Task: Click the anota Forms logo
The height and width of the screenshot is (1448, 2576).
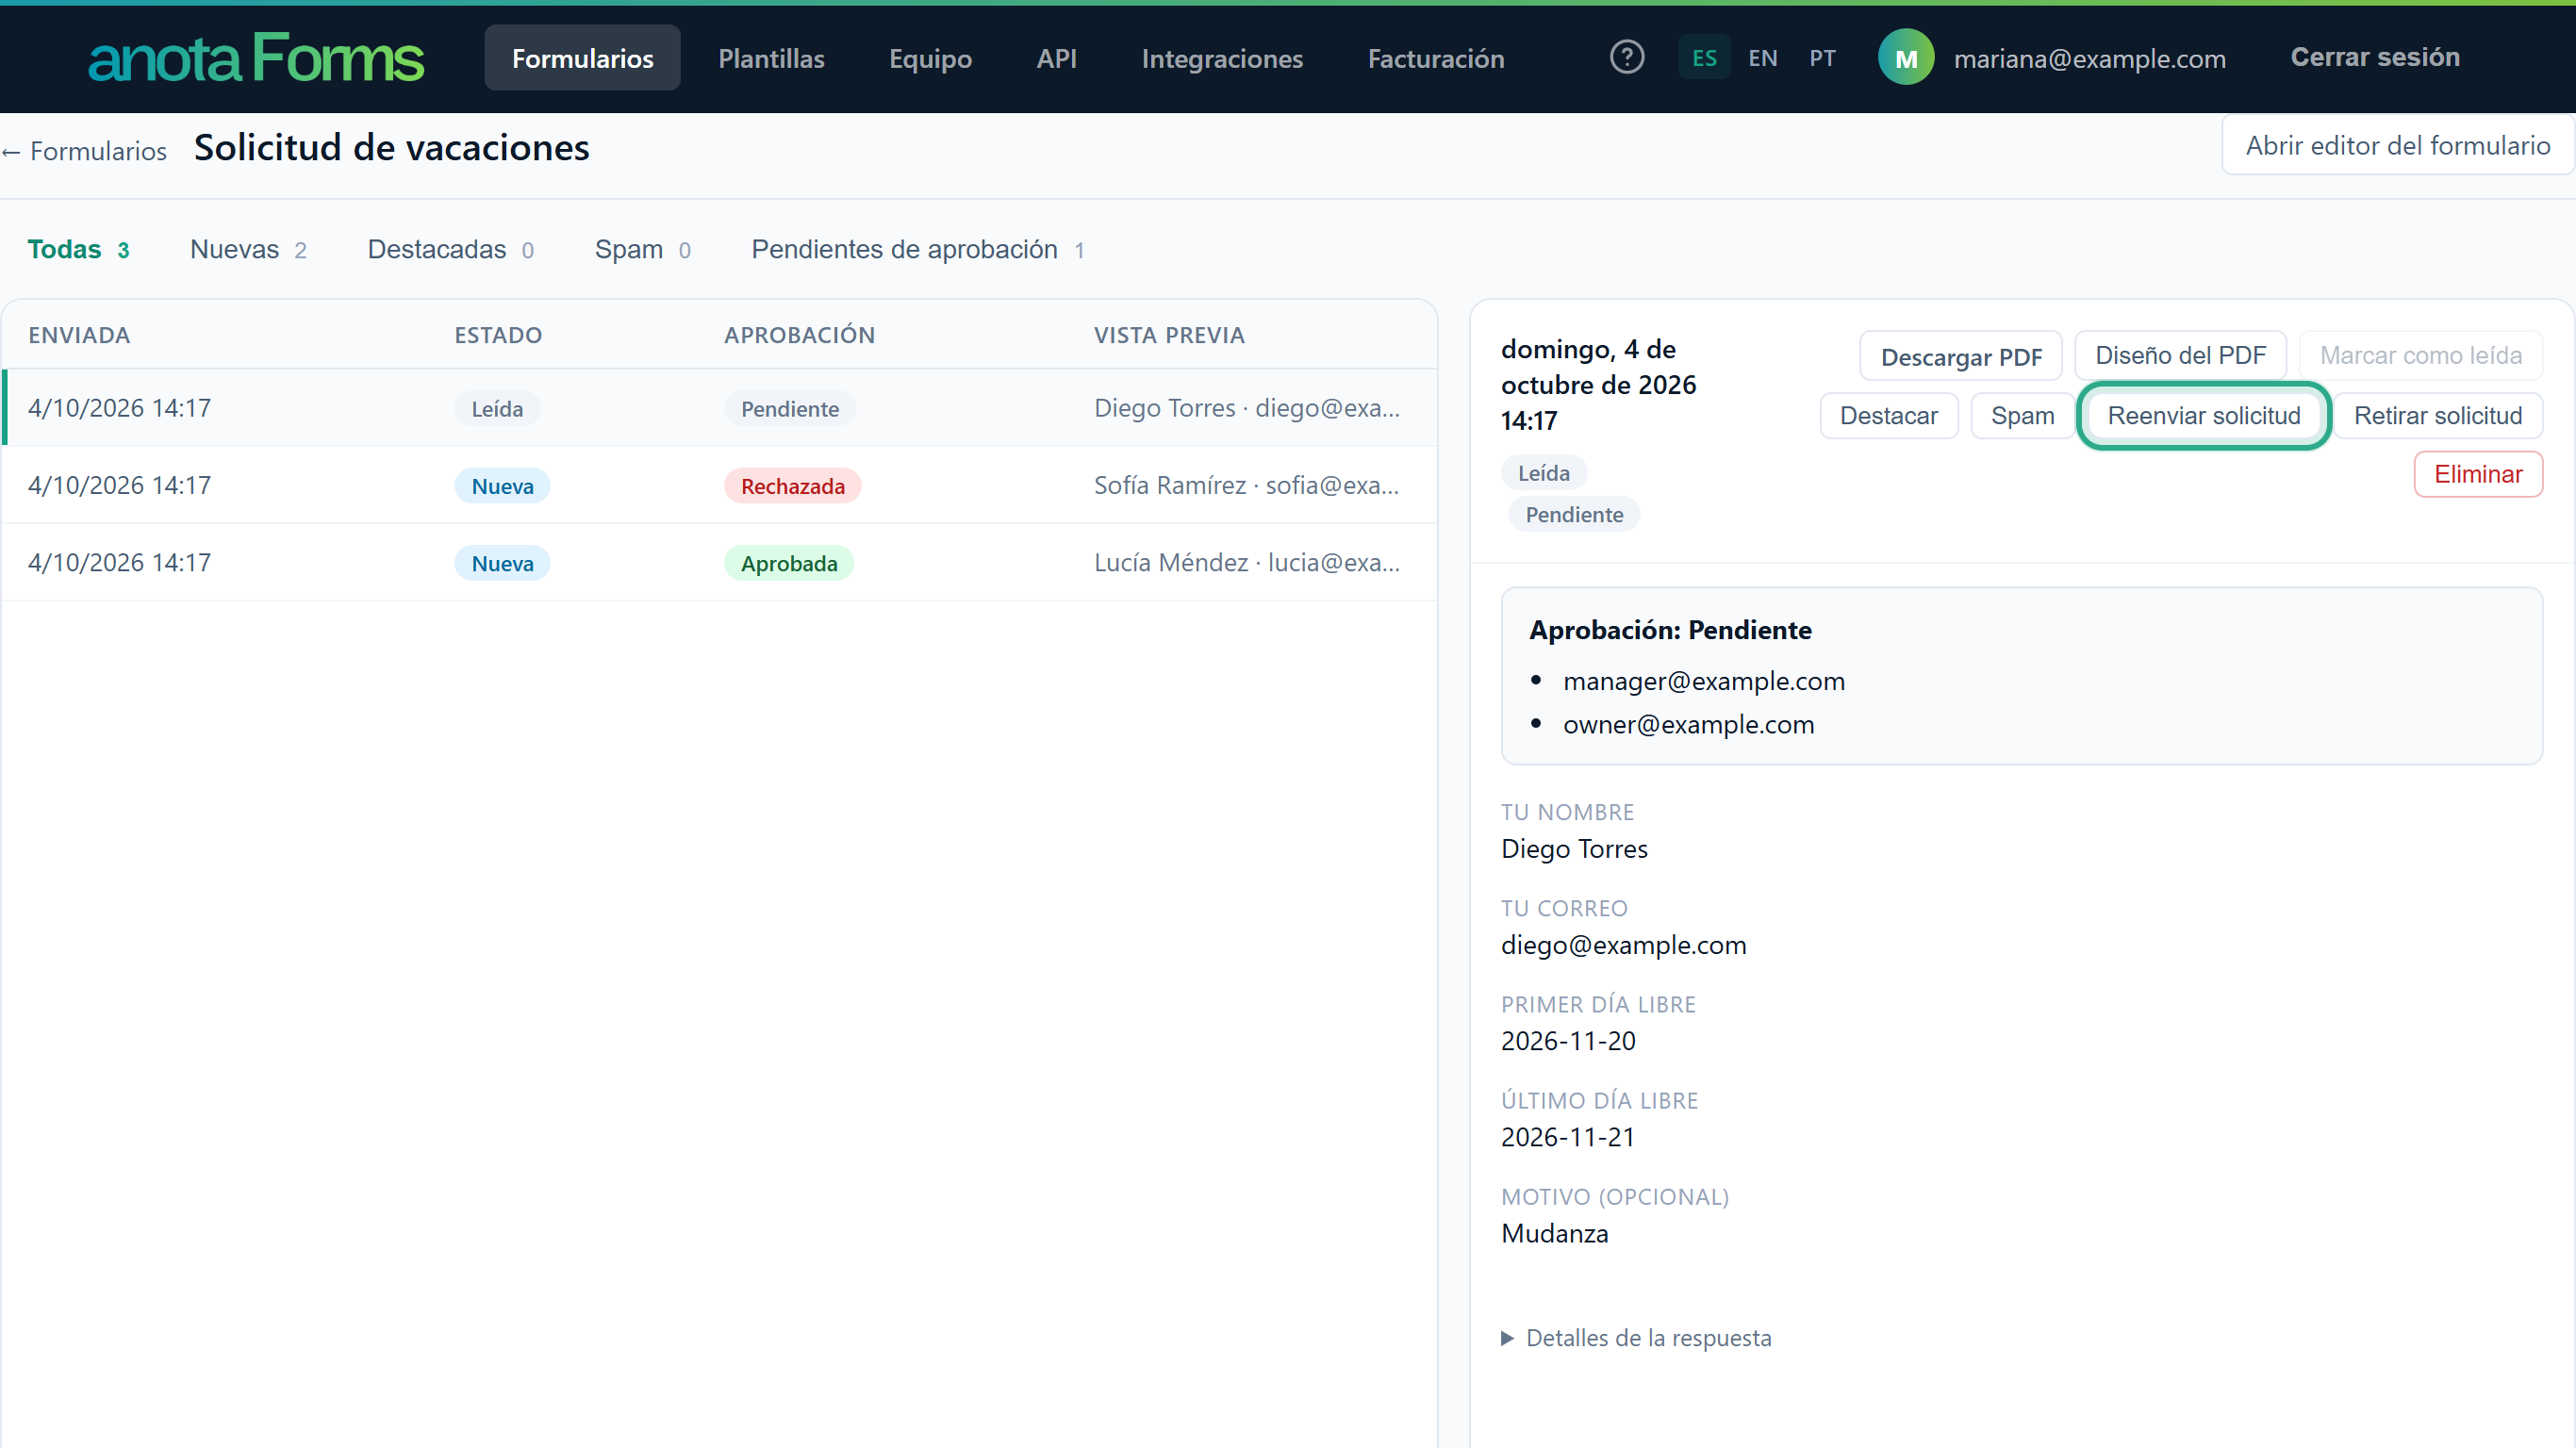Action: (x=256, y=58)
